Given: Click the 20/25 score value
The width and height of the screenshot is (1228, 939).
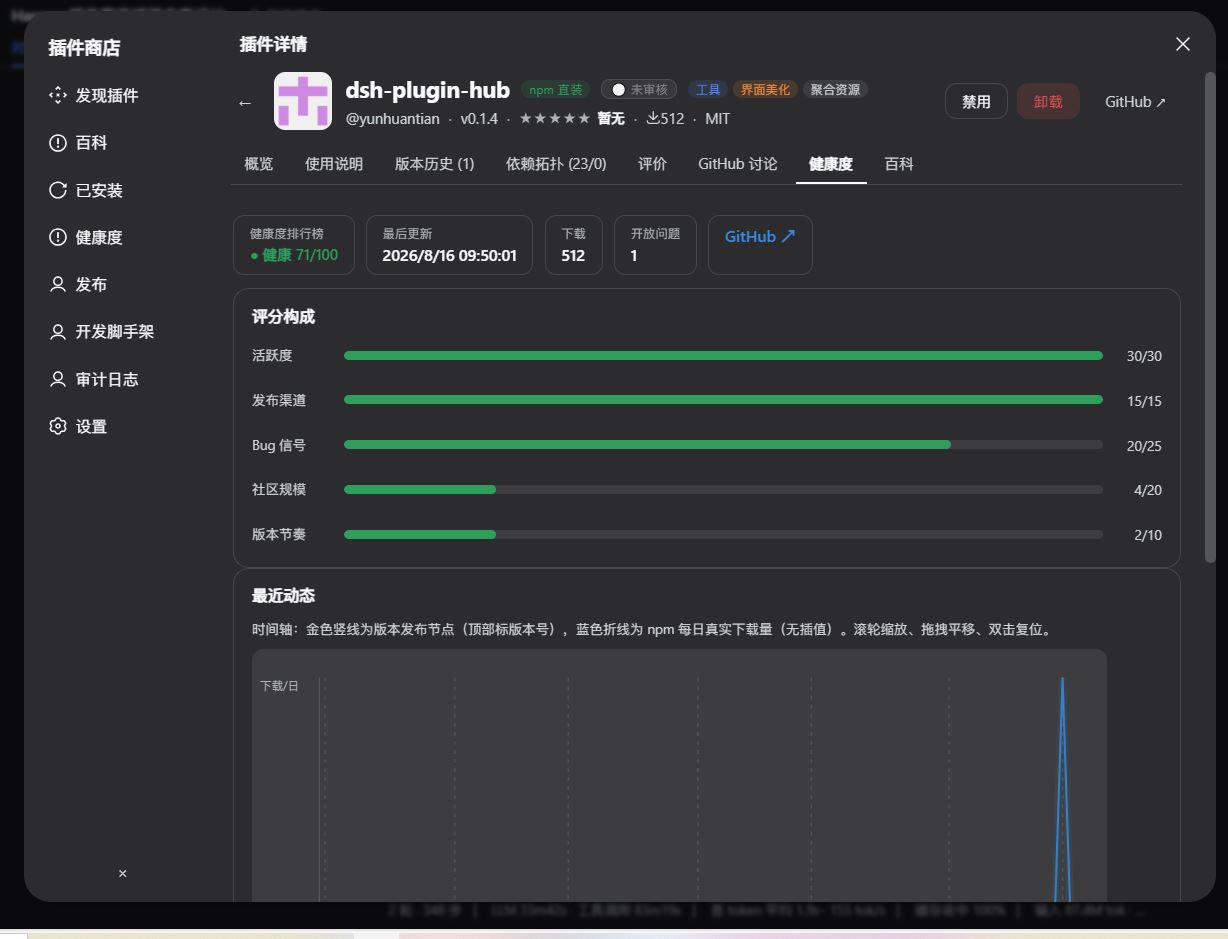Looking at the screenshot, I should [x=1144, y=446].
